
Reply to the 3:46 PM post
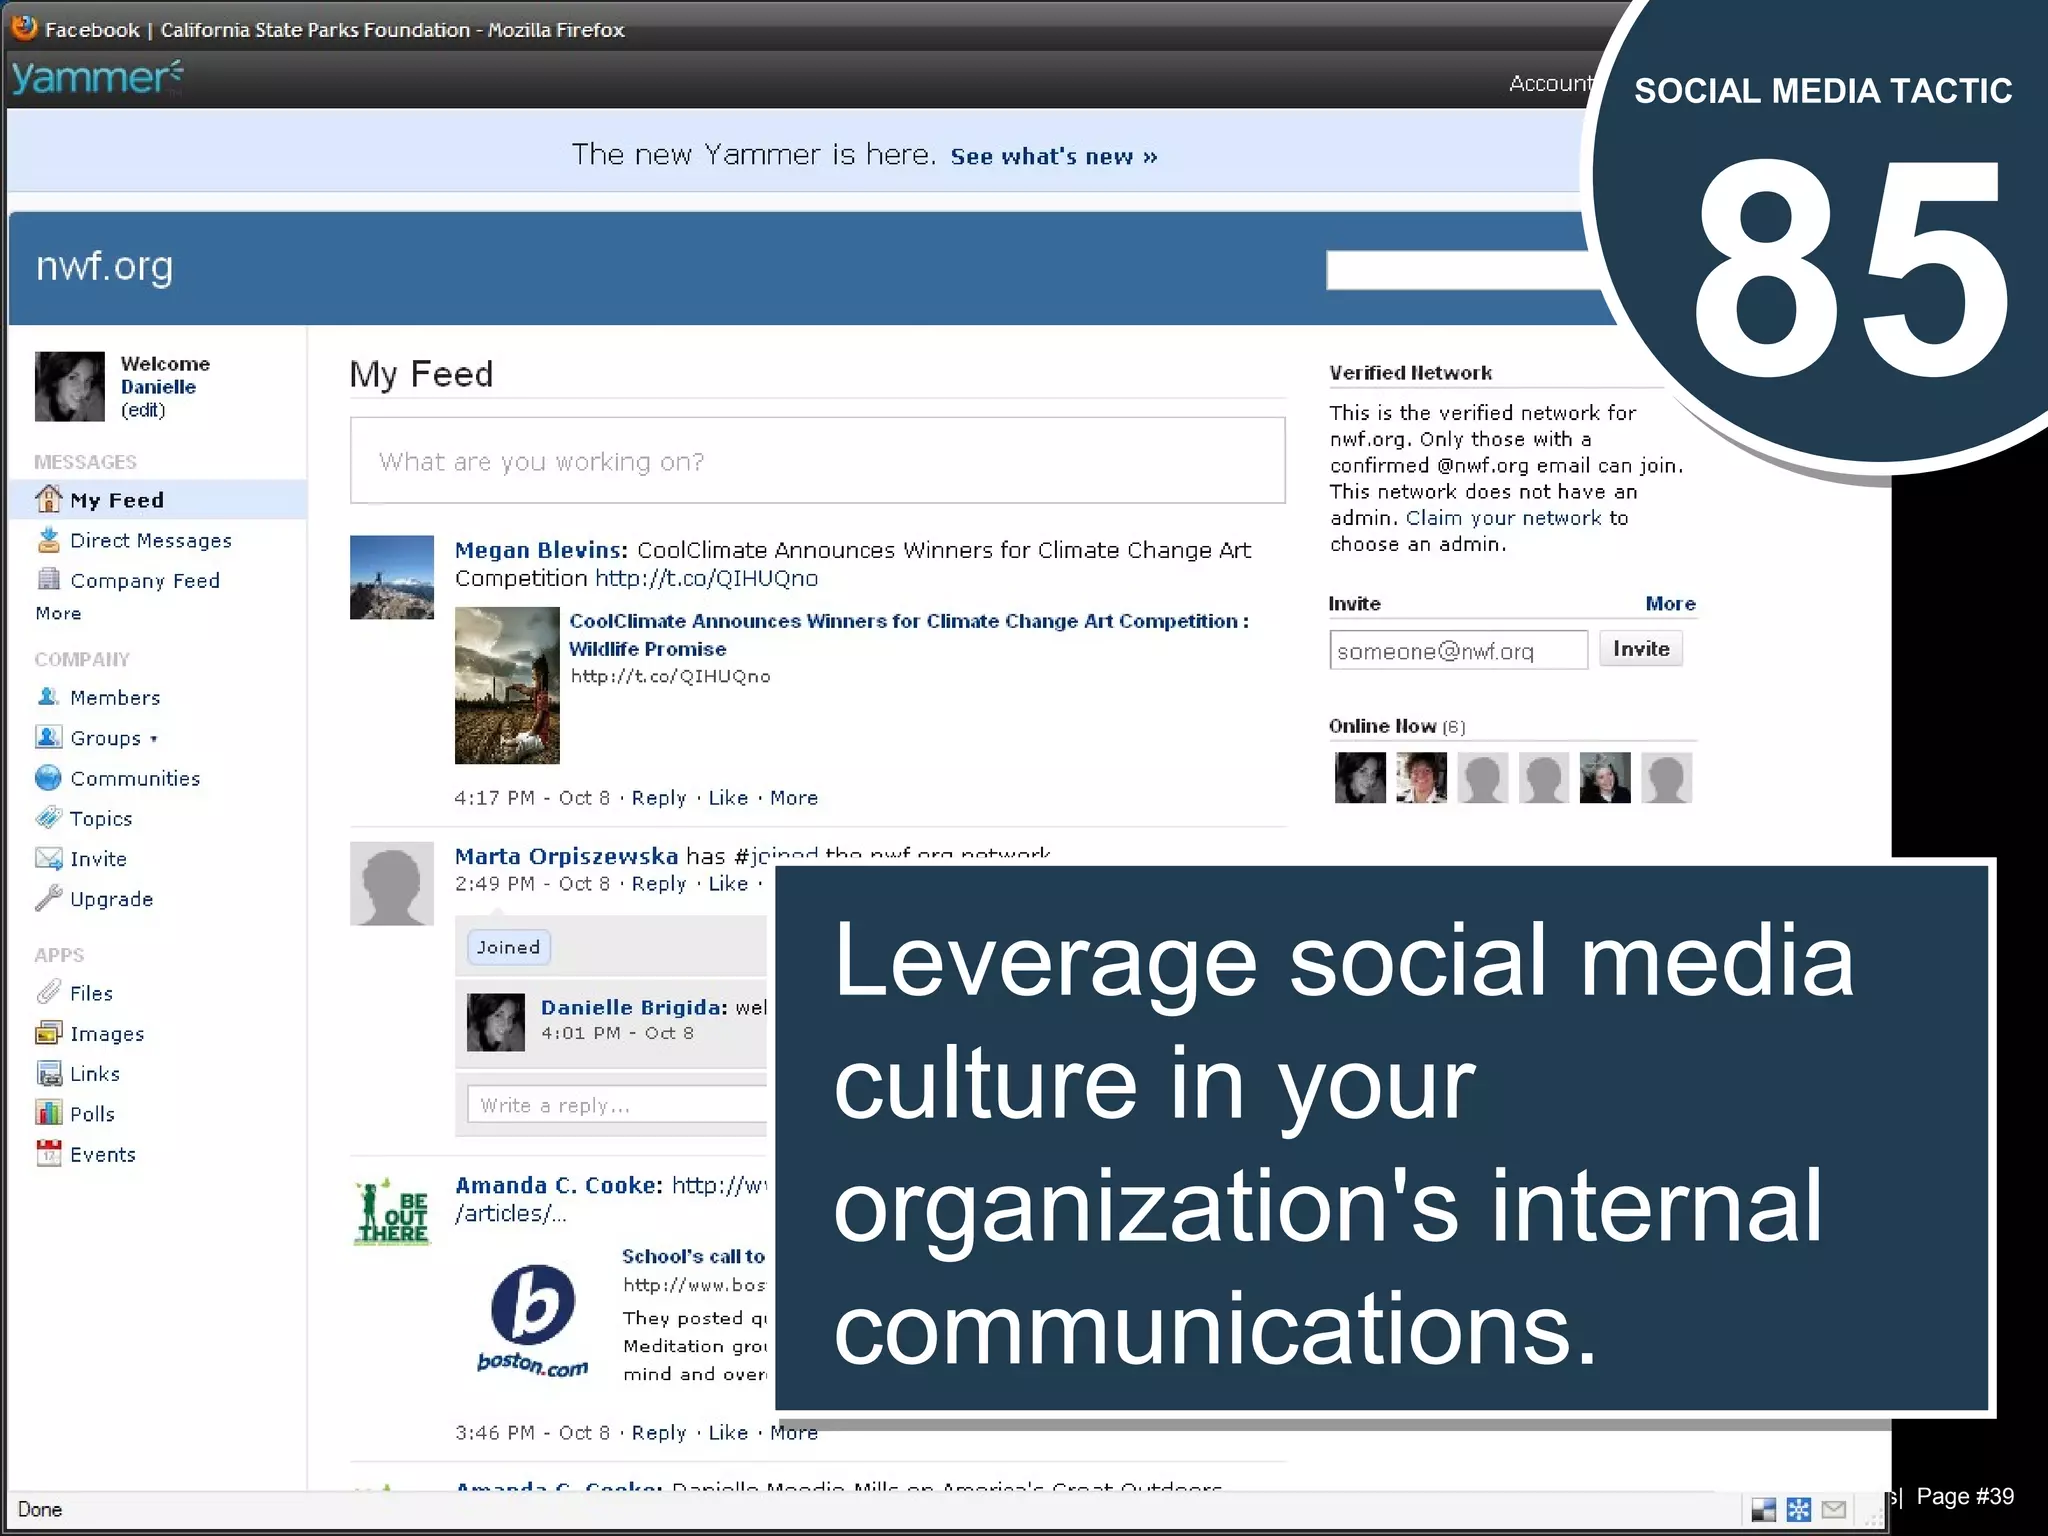pos(659,1432)
